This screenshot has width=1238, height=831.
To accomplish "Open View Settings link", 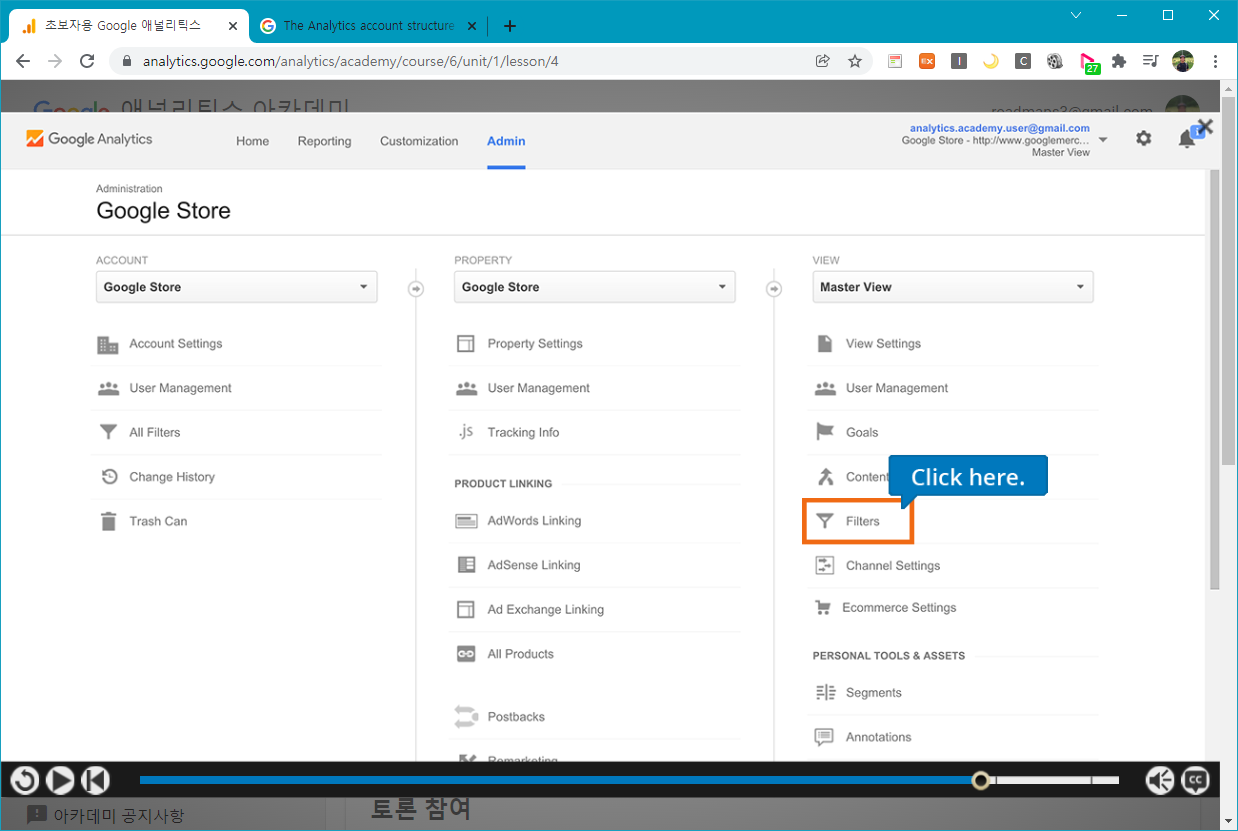I will coord(883,344).
